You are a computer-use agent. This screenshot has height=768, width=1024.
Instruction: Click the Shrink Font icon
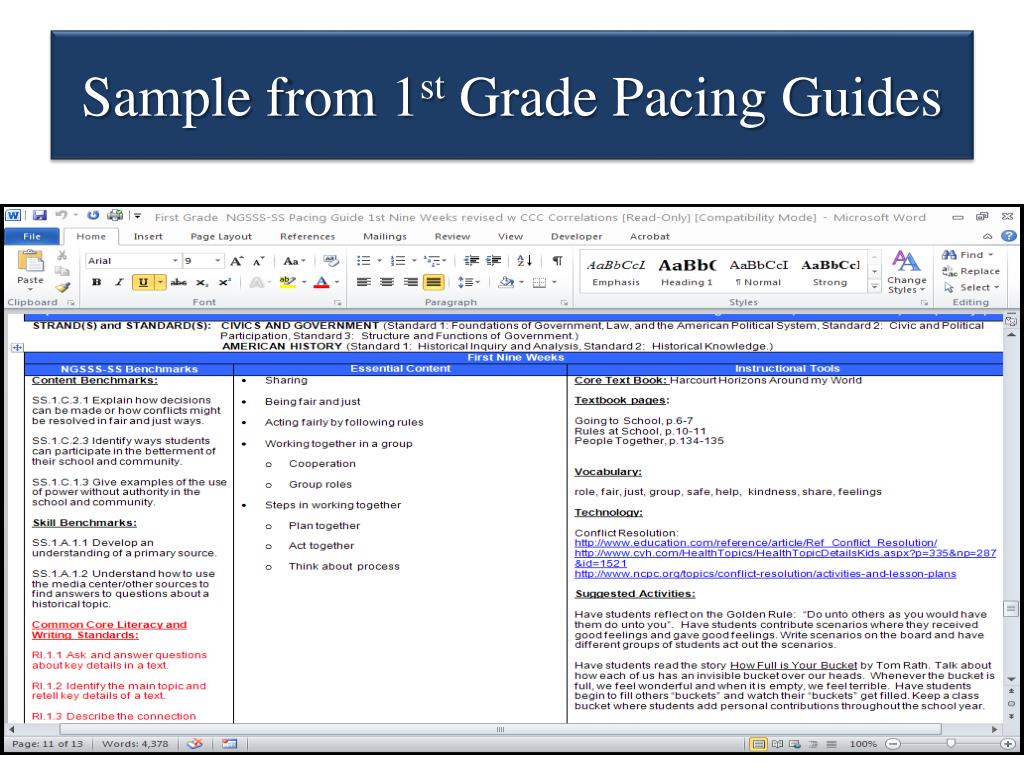coord(259,261)
